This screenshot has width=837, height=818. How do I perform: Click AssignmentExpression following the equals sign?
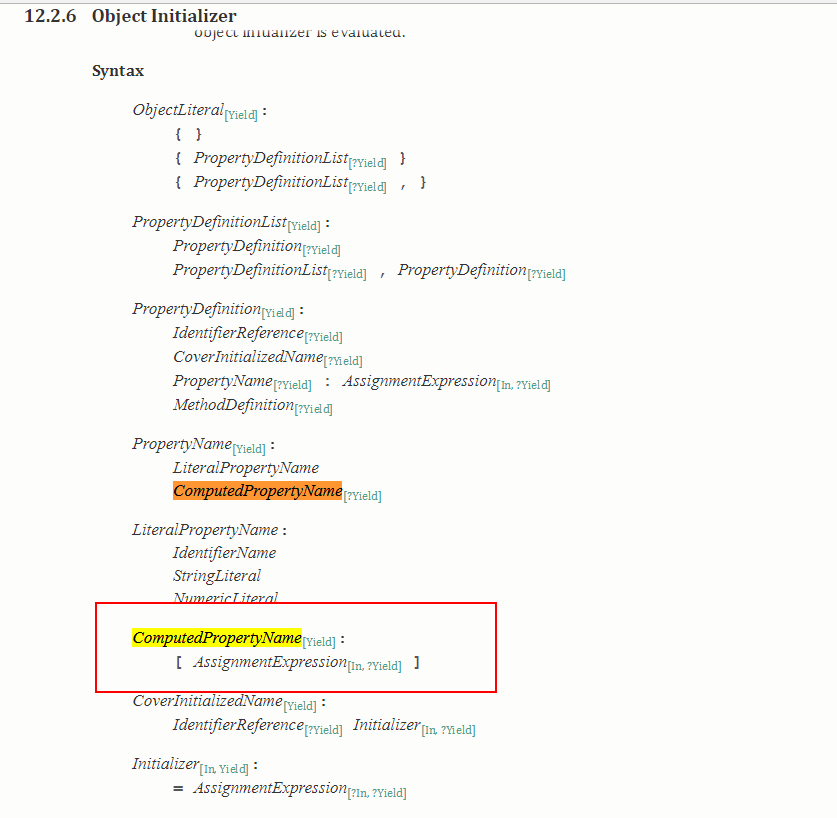270,788
